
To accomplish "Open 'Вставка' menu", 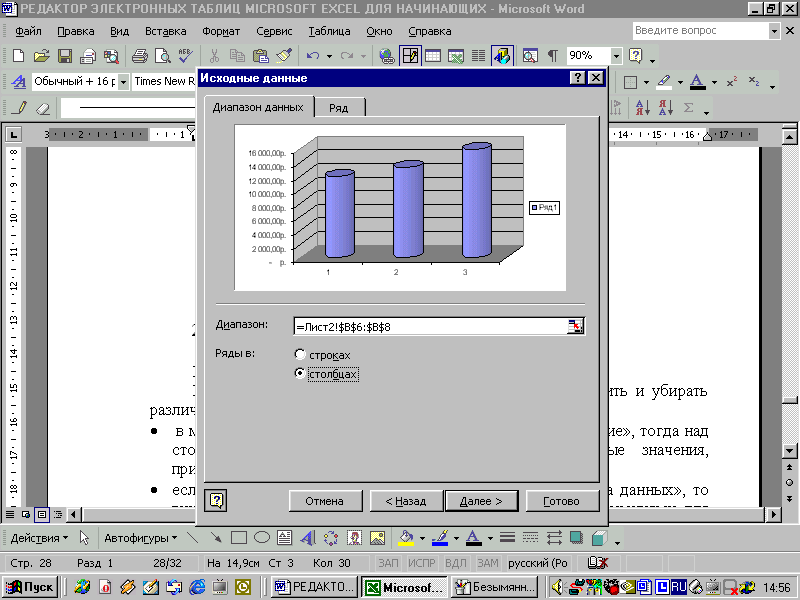I will (x=166, y=31).
